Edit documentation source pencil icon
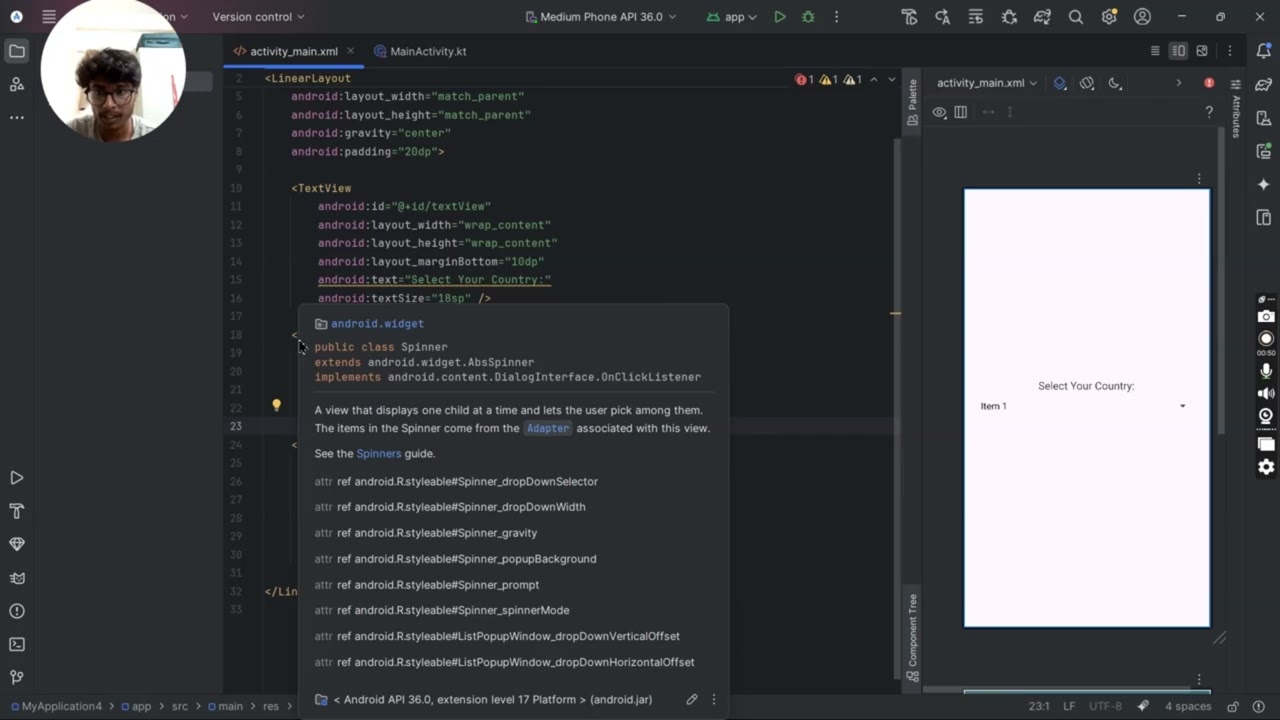This screenshot has width=1280, height=720. [691, 699]
